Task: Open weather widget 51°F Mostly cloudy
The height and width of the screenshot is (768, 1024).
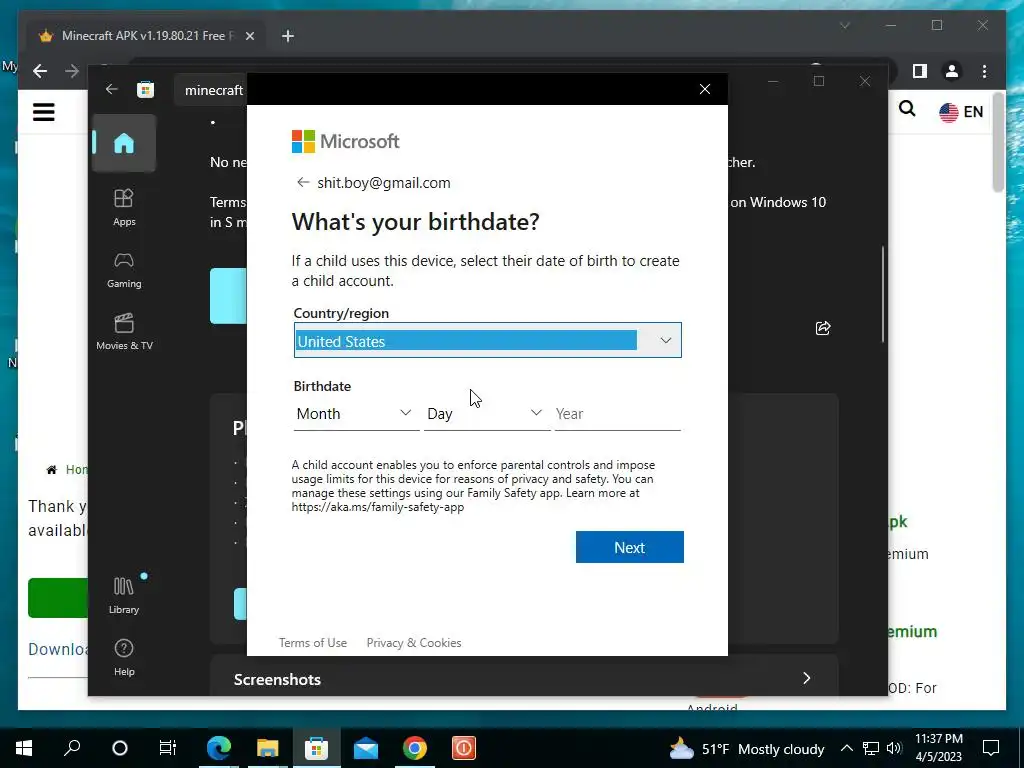Action: 746,748
